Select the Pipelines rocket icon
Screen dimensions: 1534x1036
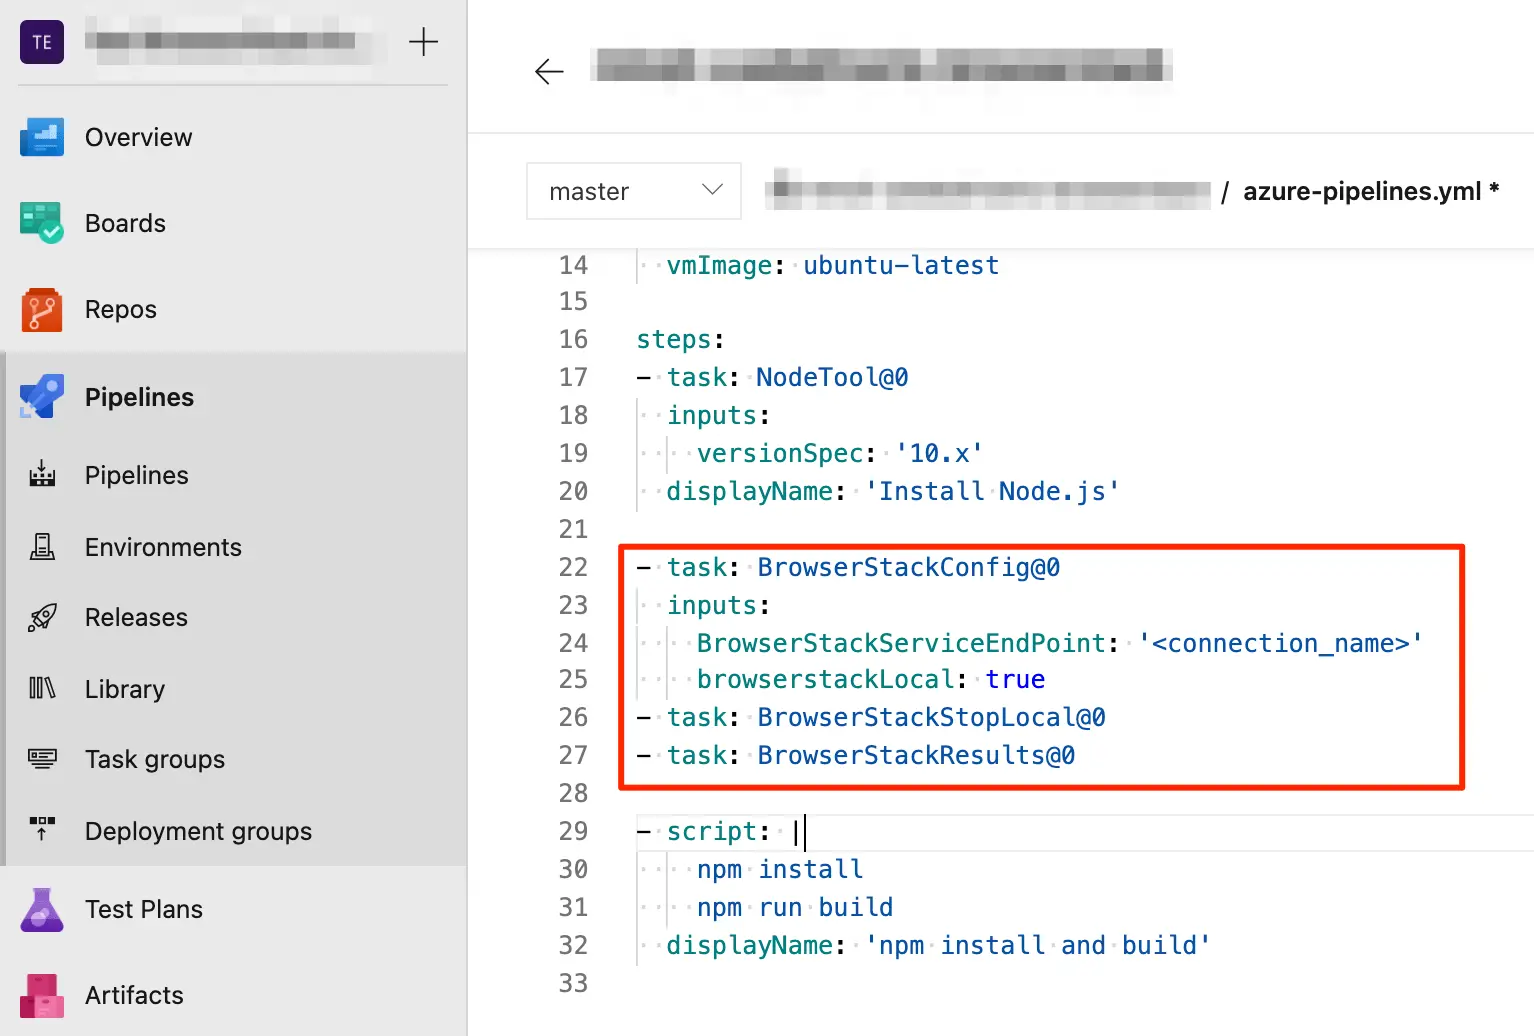tap(42, 397)
